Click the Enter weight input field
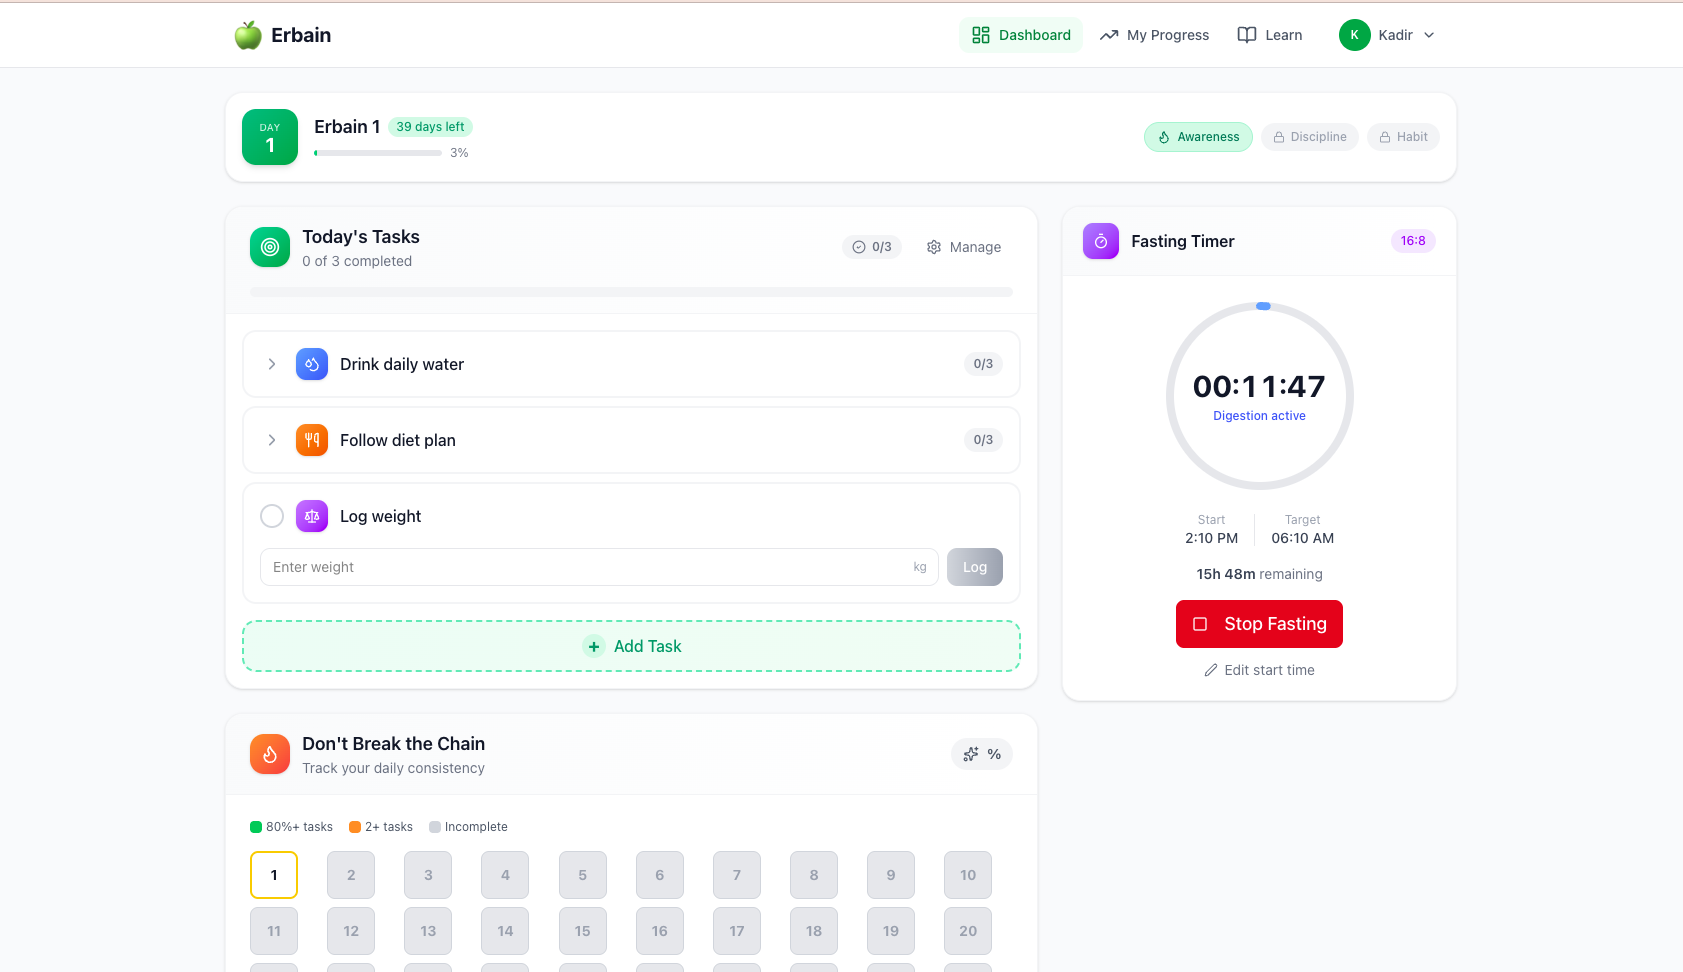This screenshot has height=972, width=1683. 580,567
